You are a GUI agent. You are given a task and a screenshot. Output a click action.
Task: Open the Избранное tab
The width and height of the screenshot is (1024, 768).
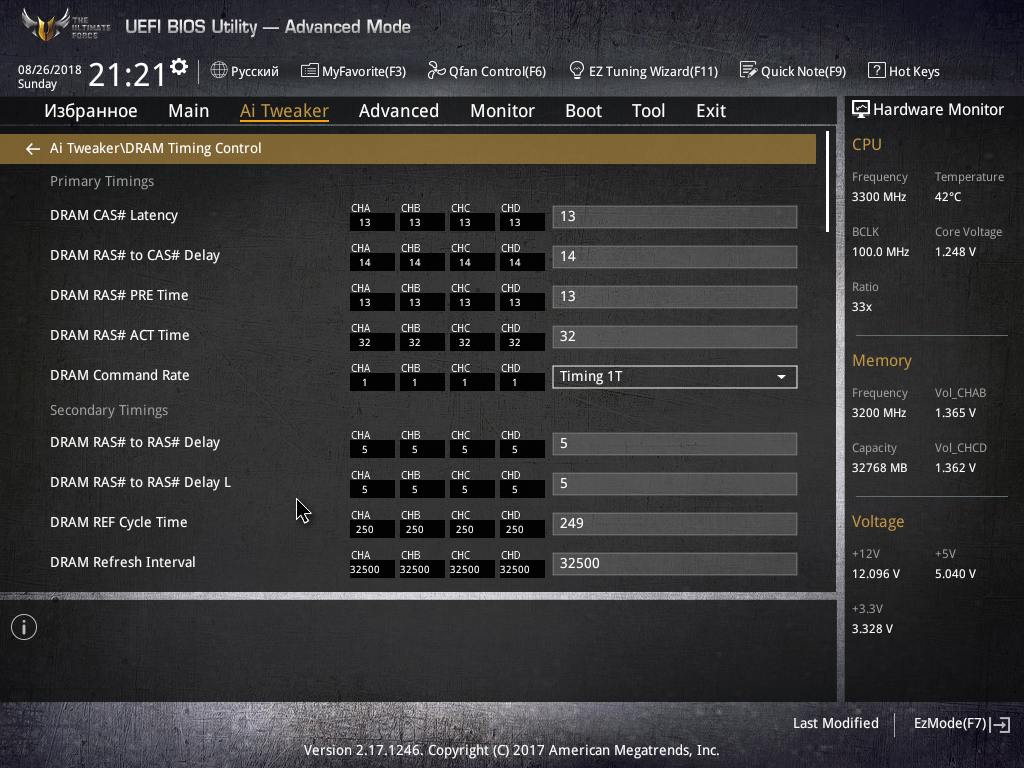[x=91, y=111]
